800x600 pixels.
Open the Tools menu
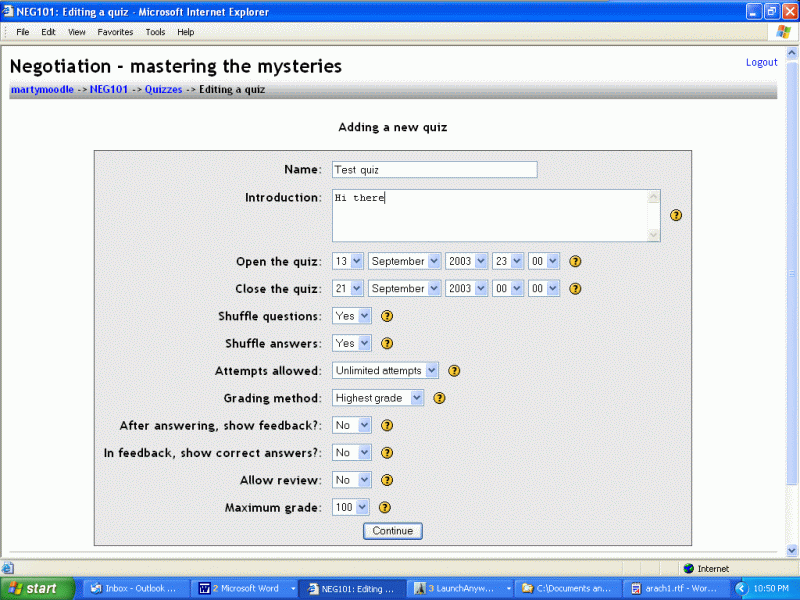pos(155,32)
